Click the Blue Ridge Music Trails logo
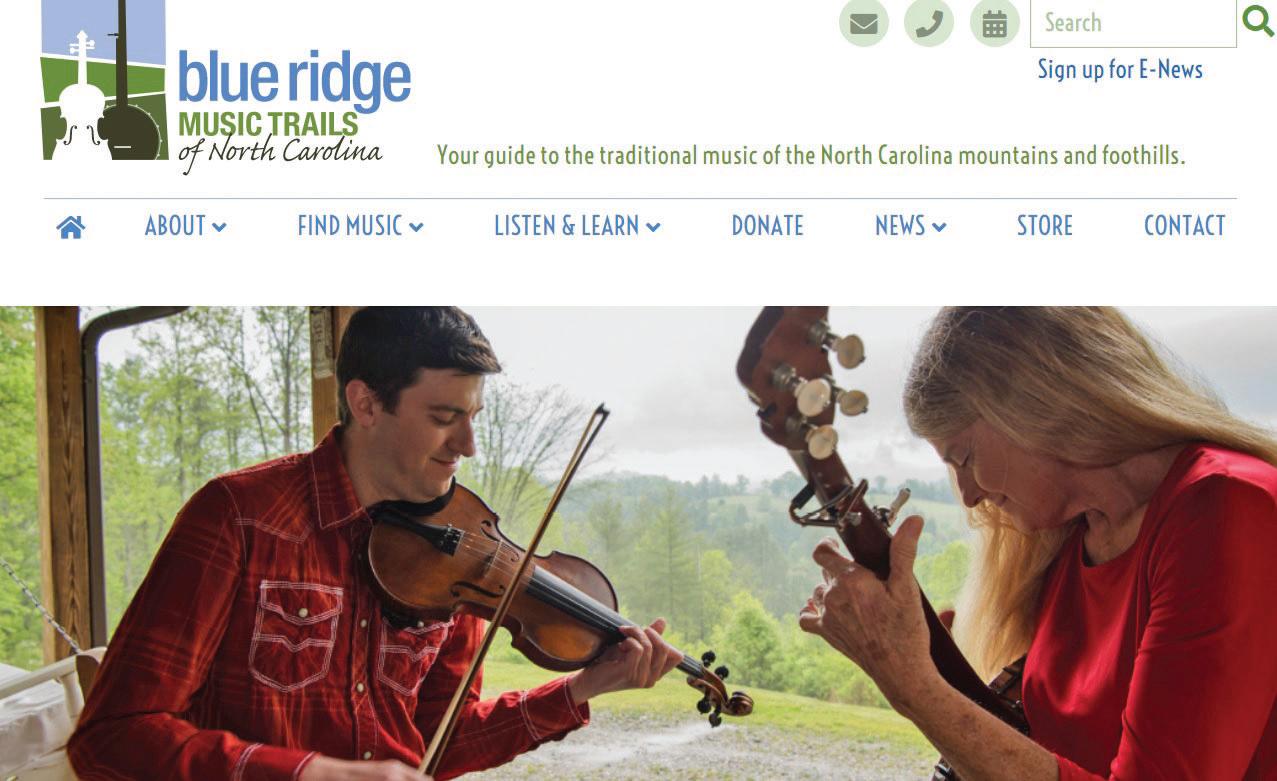The height and width of the screenshot is (781, 1277). tap(226, 87)
